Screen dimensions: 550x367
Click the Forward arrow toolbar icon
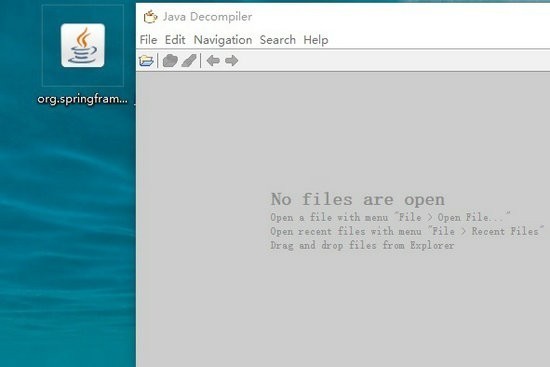[232, 61]
